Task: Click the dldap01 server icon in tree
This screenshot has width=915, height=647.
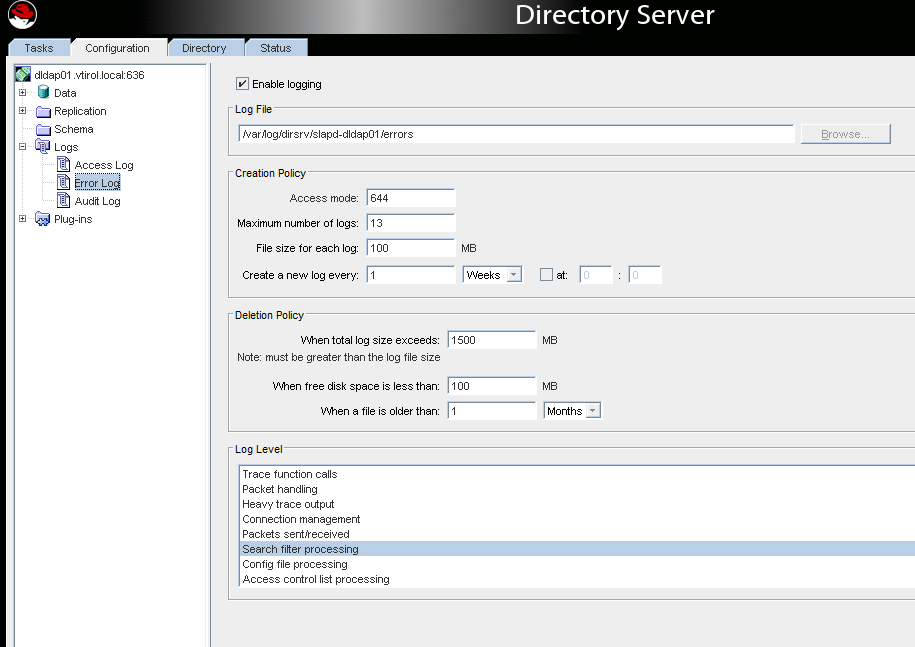Action: 23,74
